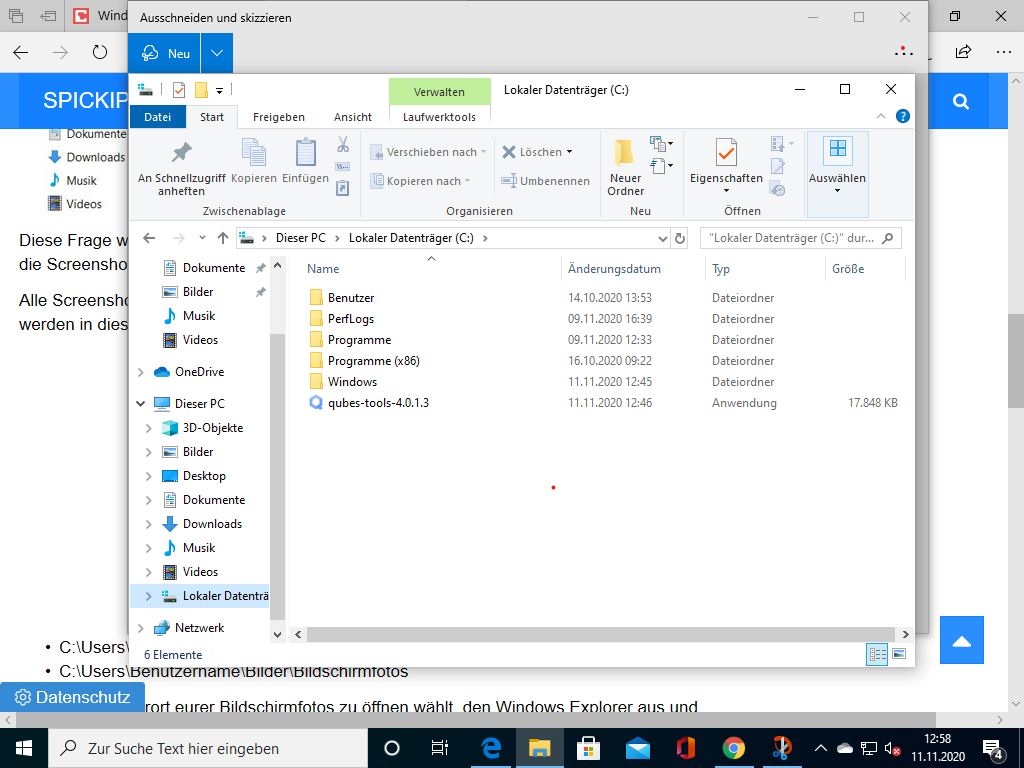The image size is (1024, 768).
Task: Open the Neu dropdown in Ausschneiden und skizzieren
Action: pos(216,51)
